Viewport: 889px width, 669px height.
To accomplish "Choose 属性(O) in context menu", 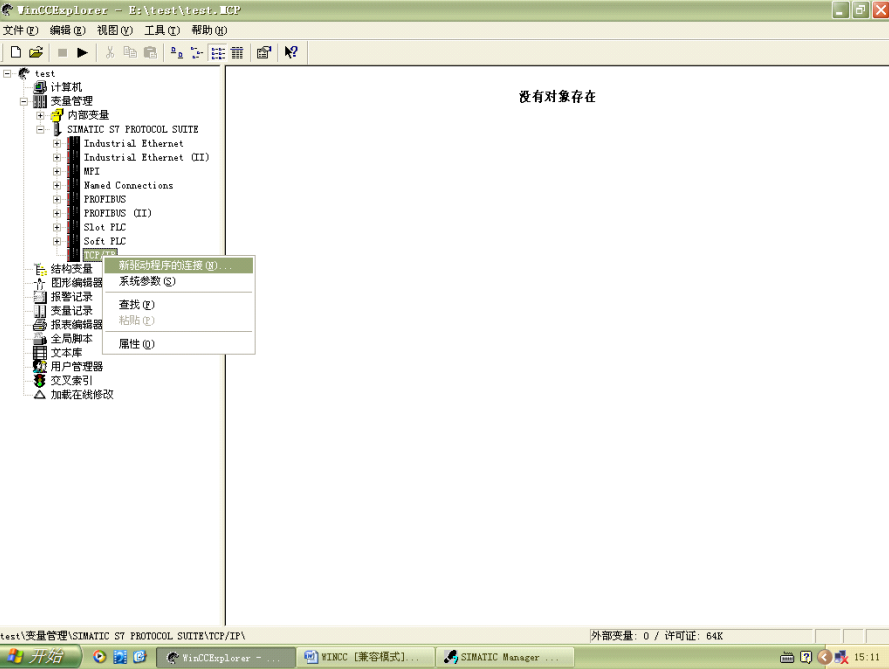I will [x=179, y=344].
